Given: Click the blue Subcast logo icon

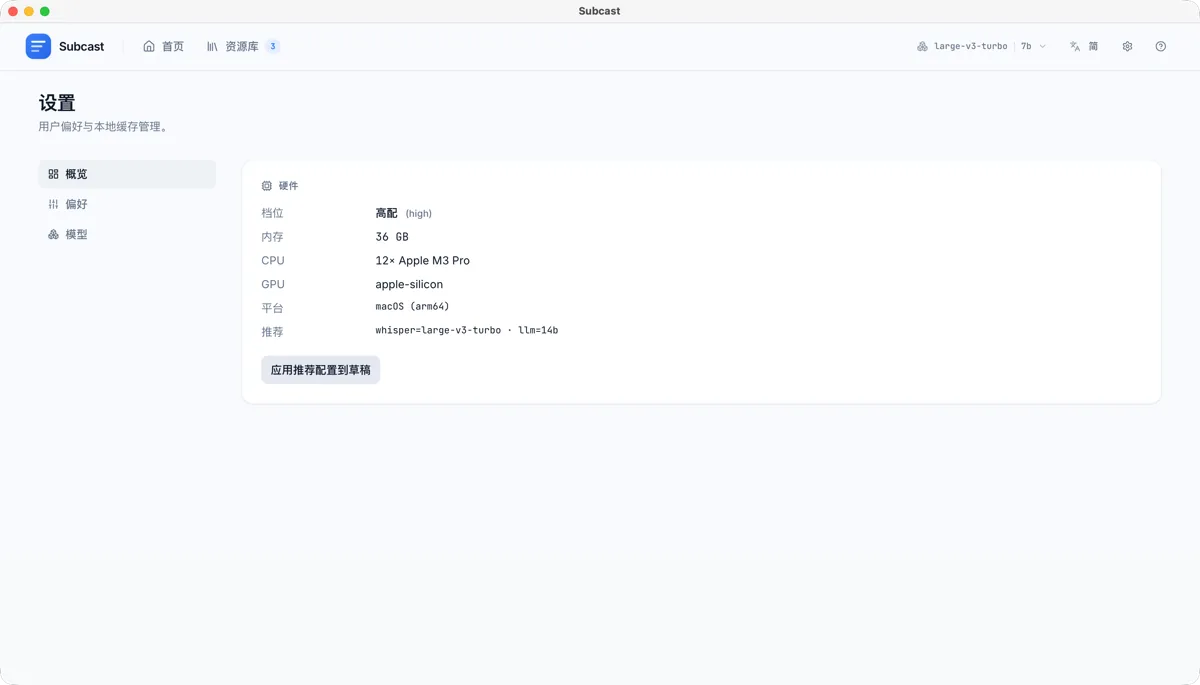Looking at the screenshot, I should click(x=38, y=46).
